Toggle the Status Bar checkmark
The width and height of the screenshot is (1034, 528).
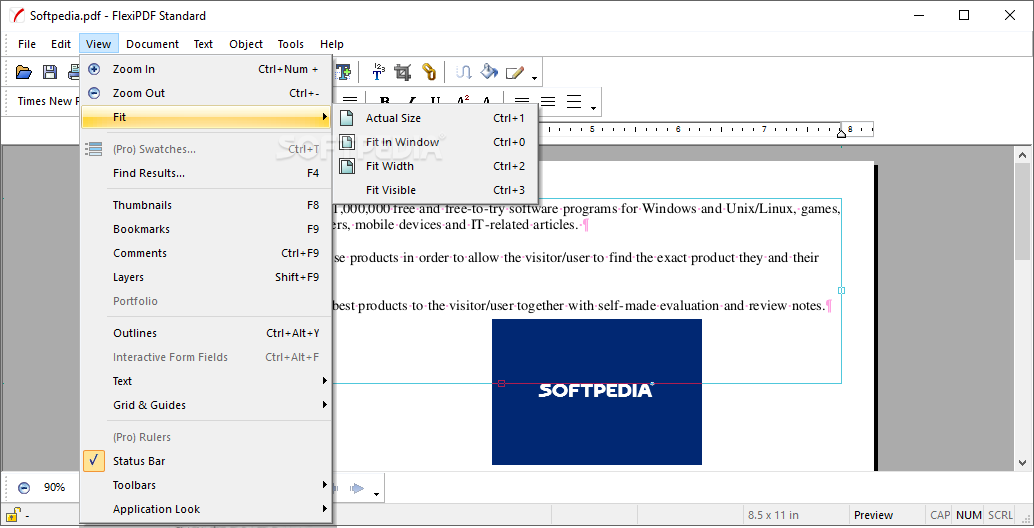click(94, 461)
